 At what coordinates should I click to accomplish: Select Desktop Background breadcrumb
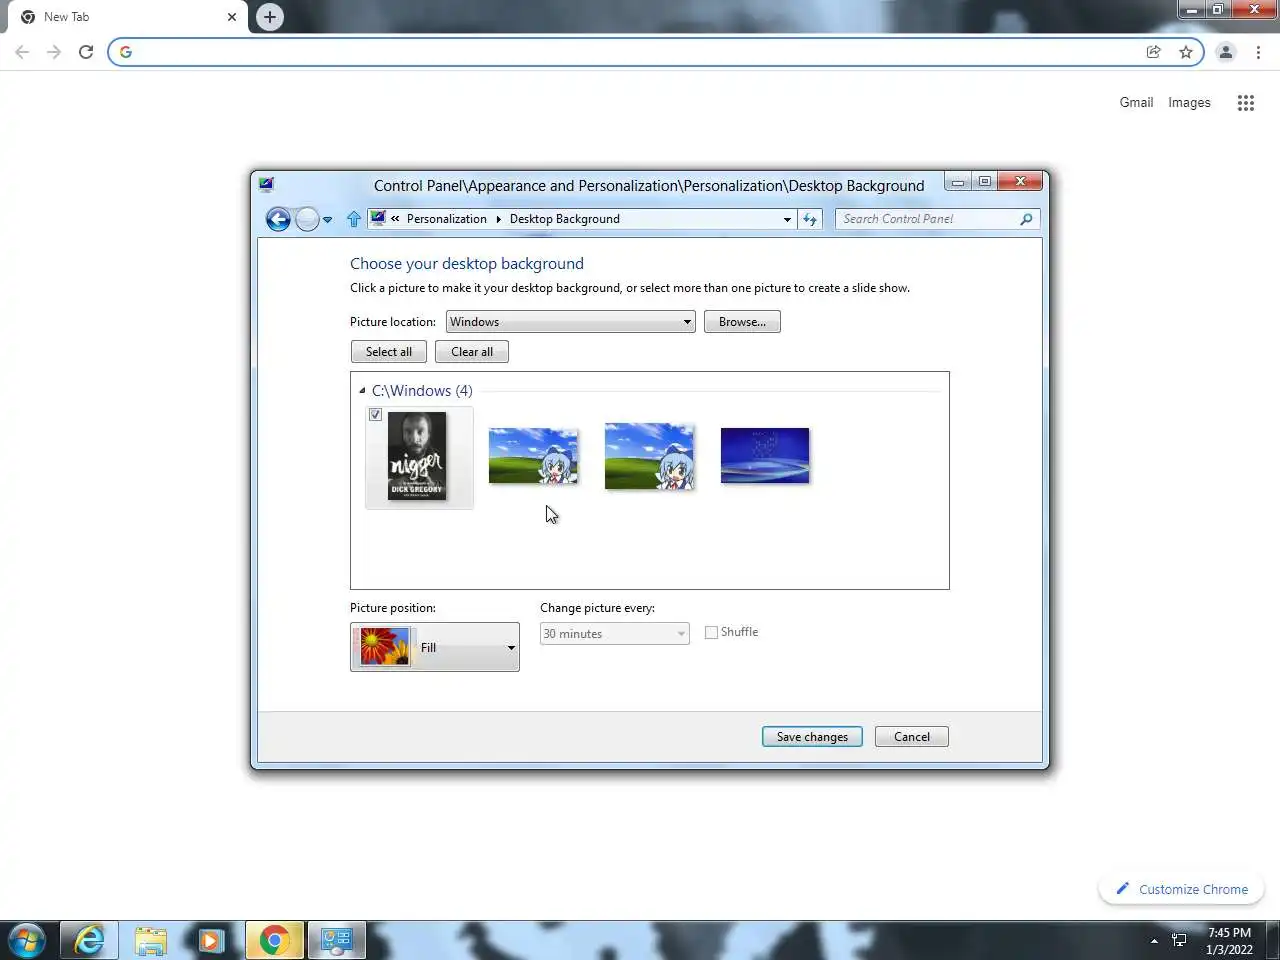(565, 219)
